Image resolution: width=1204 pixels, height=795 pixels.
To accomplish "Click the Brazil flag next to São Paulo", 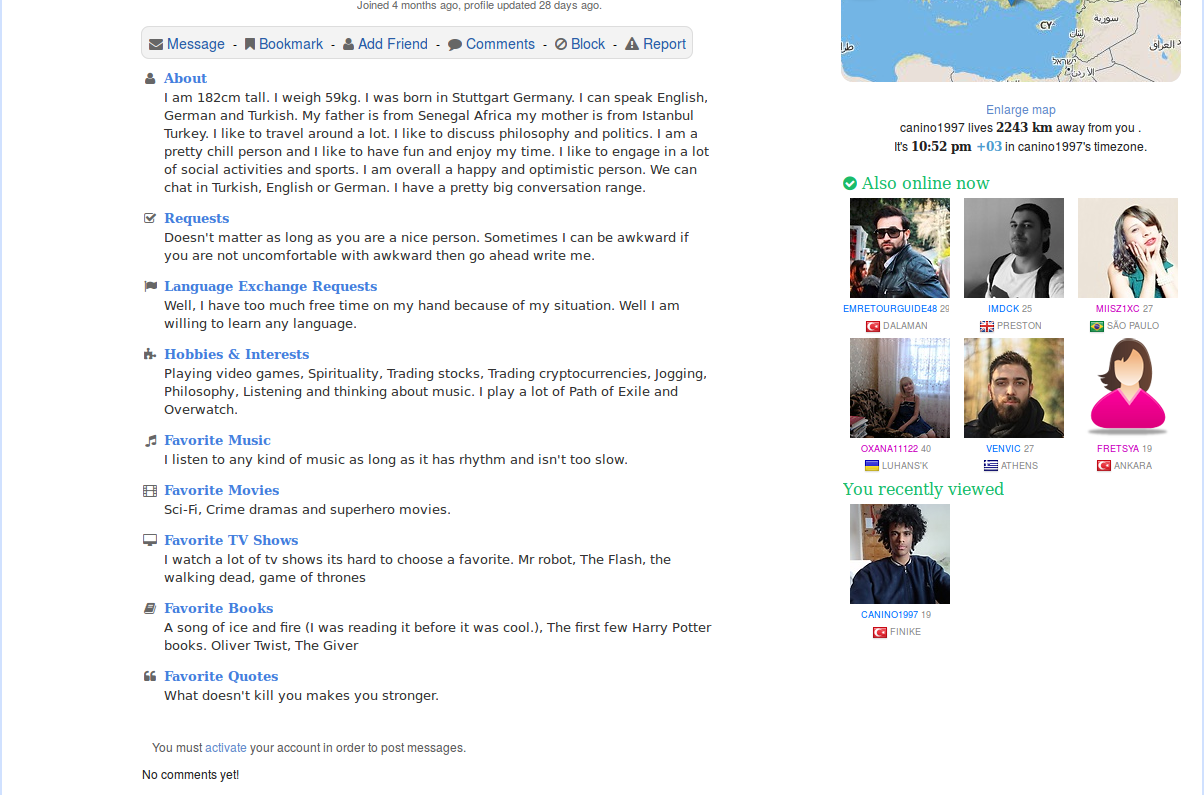I will tap(1096, 326).
